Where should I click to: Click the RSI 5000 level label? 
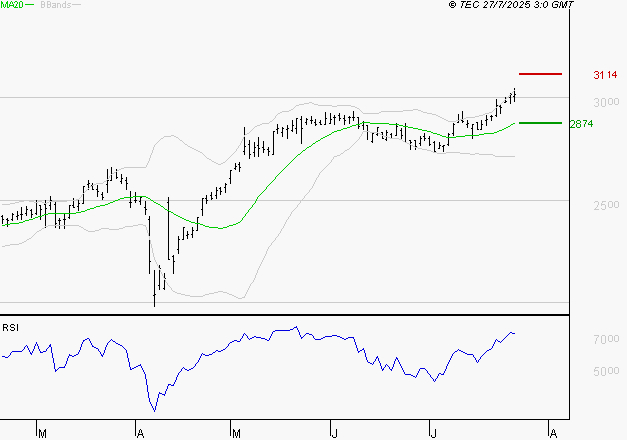(x=604, y=372)
